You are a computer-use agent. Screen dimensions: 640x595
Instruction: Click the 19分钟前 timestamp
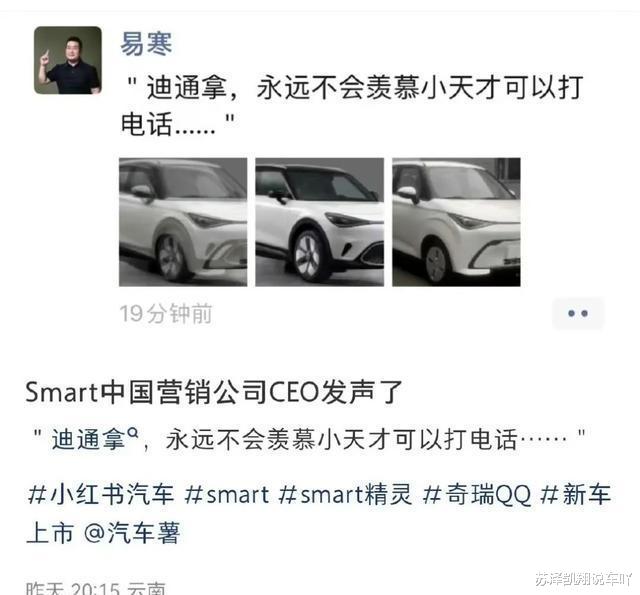pos(166,313)
